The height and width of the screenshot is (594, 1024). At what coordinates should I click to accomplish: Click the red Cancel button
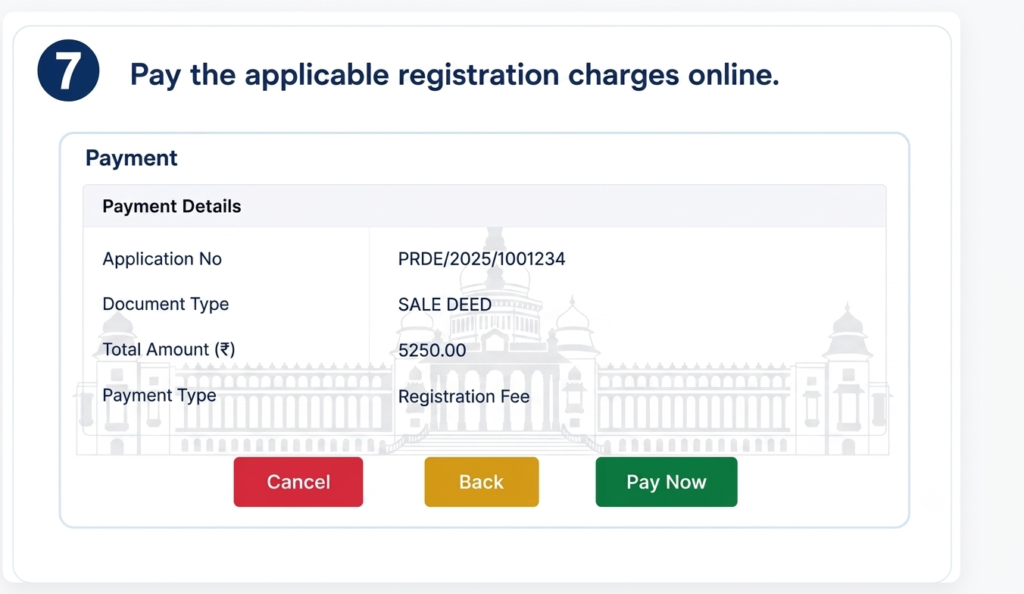tap(298, 482)
